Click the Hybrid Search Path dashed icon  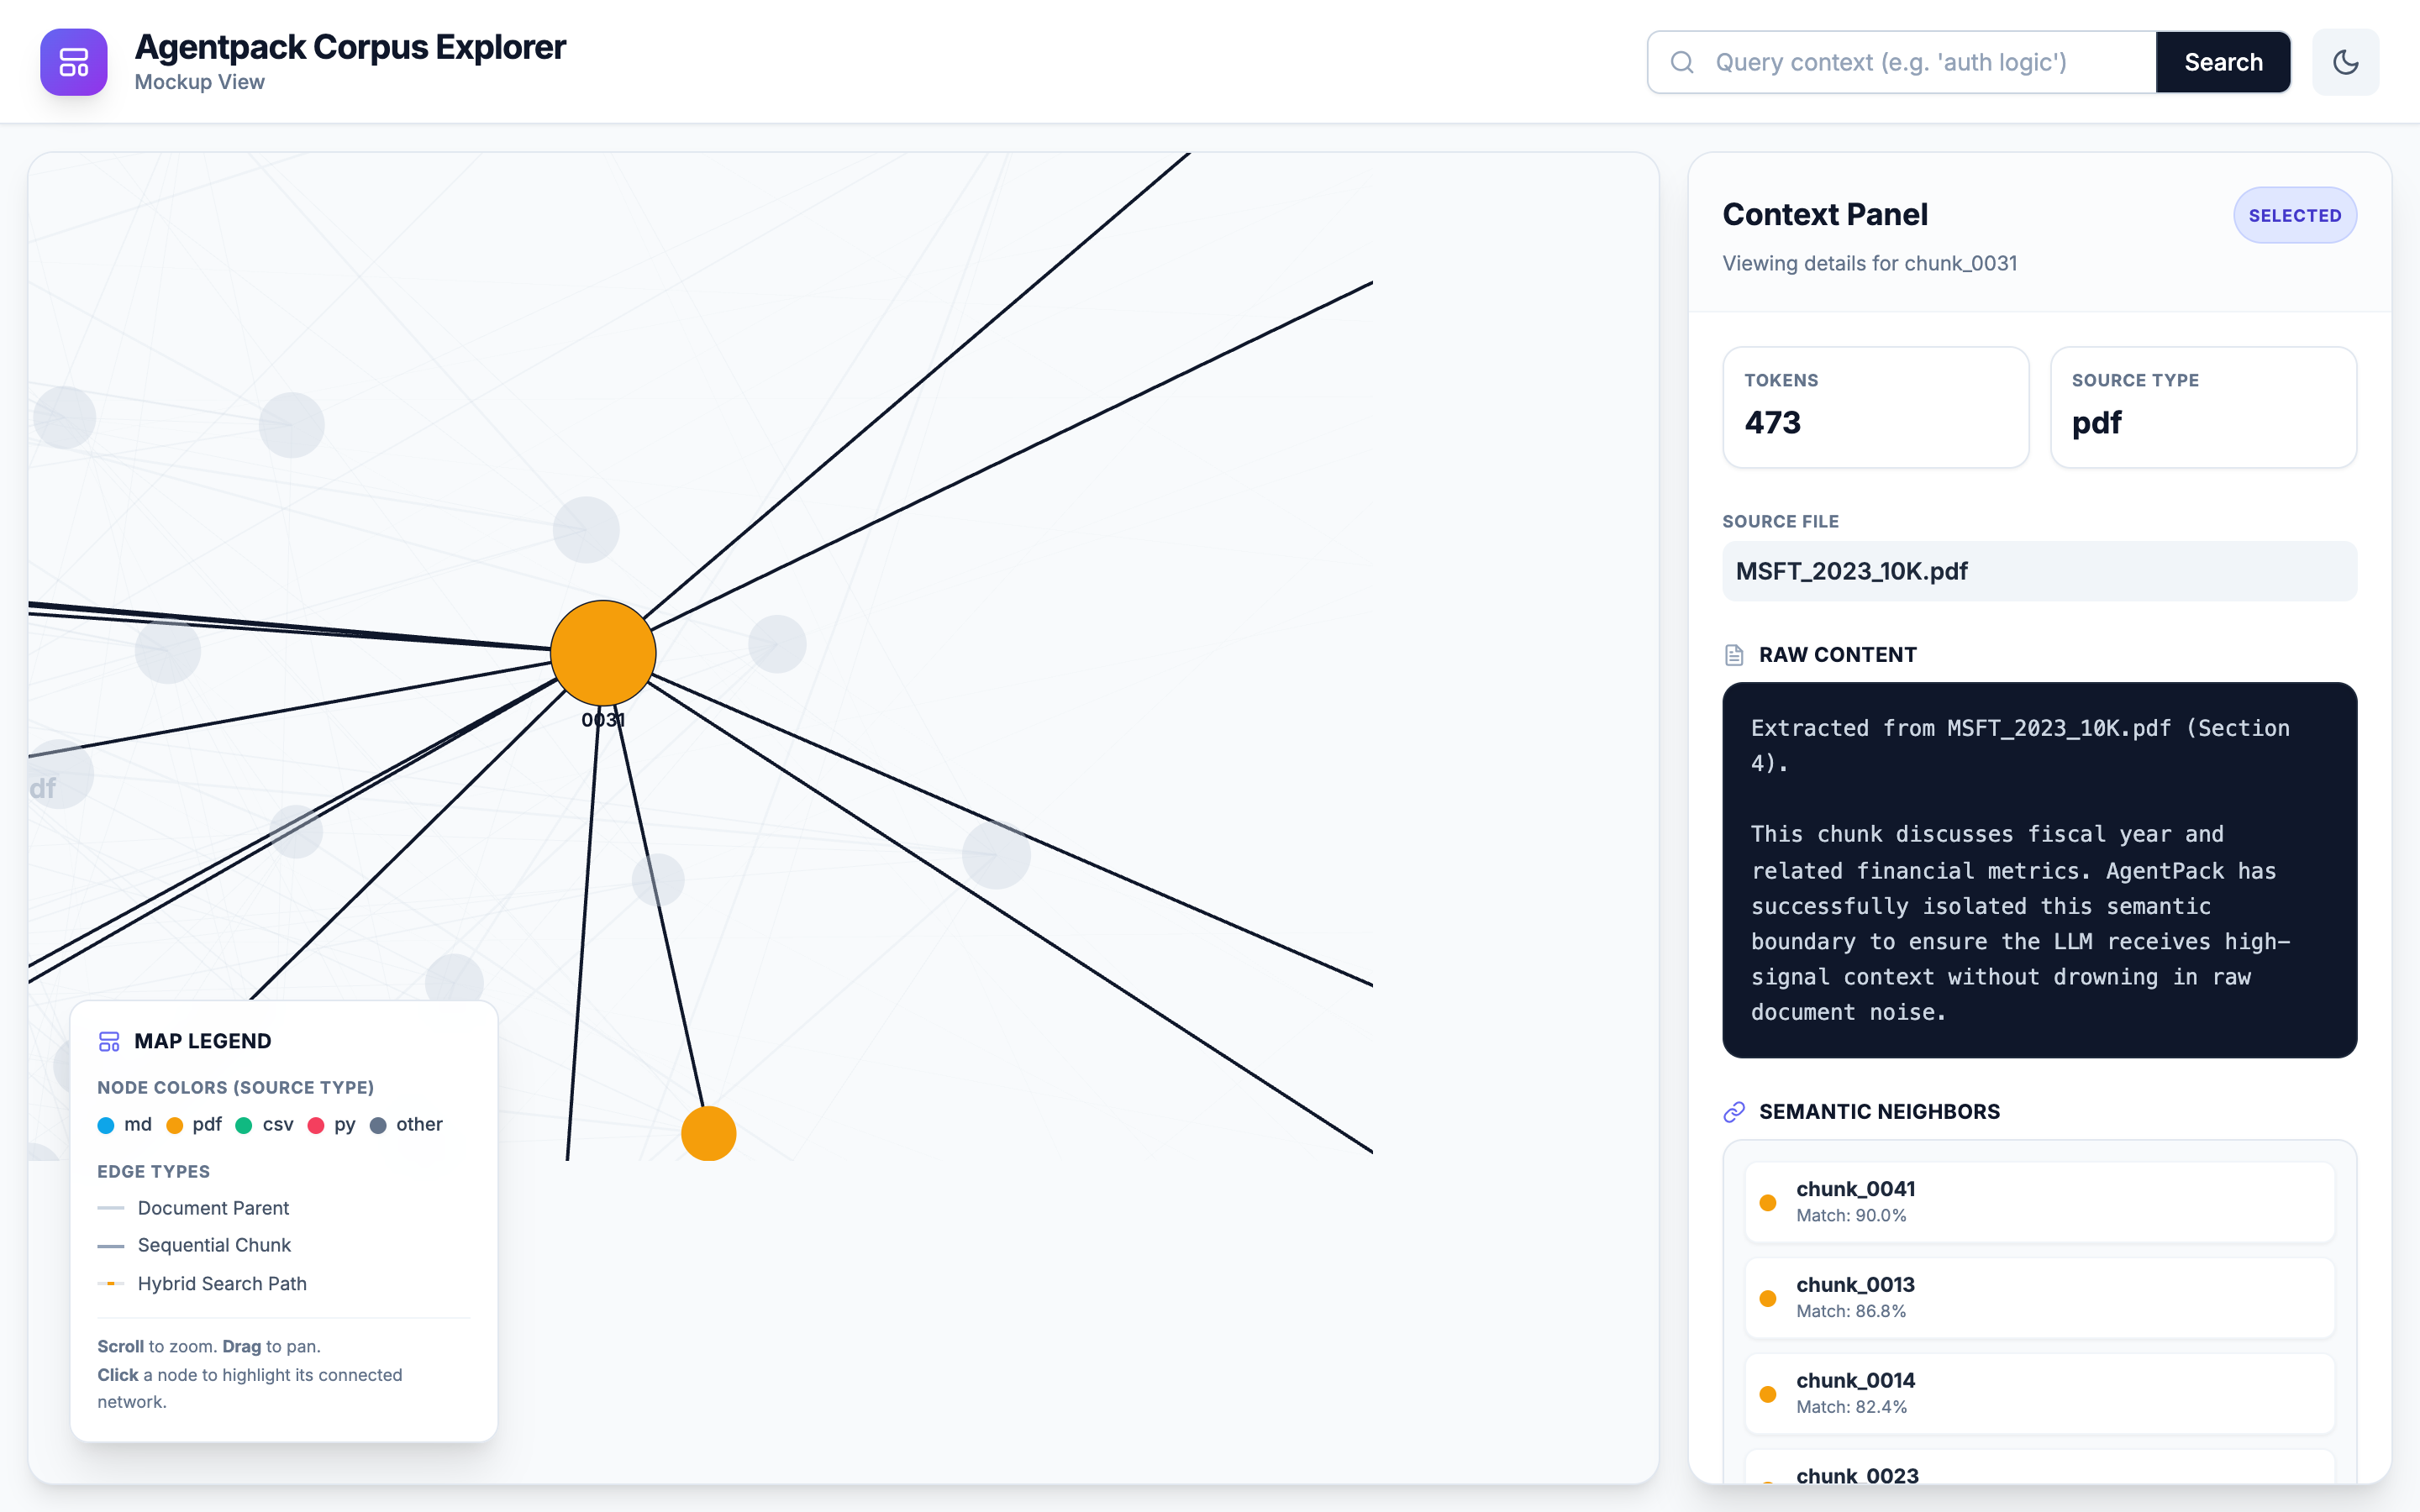pos(111,1283)
